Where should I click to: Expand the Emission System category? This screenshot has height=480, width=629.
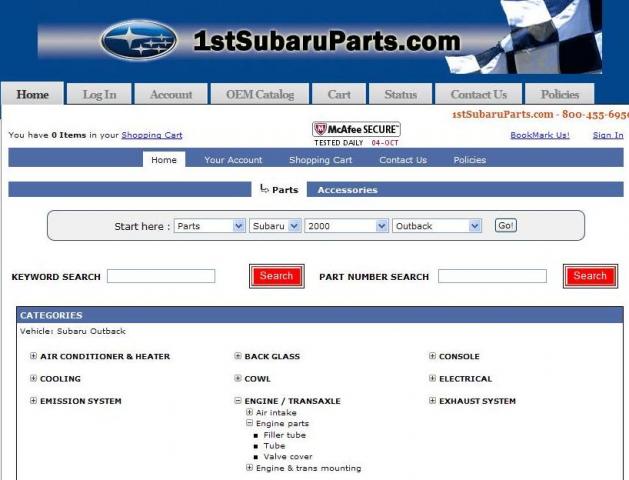tap(33, 400)
